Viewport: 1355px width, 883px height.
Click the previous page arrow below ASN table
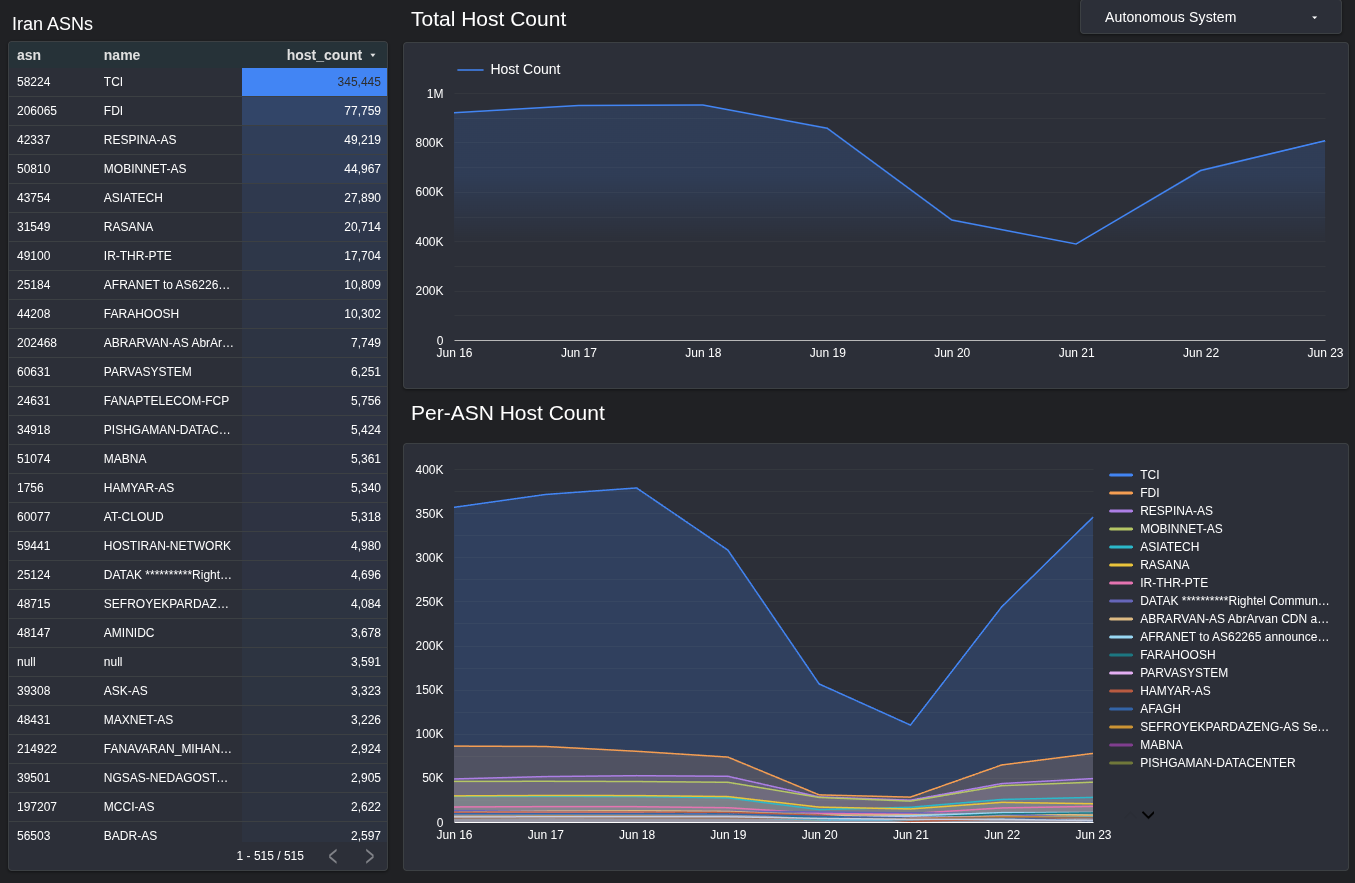[x=333, y=856]
